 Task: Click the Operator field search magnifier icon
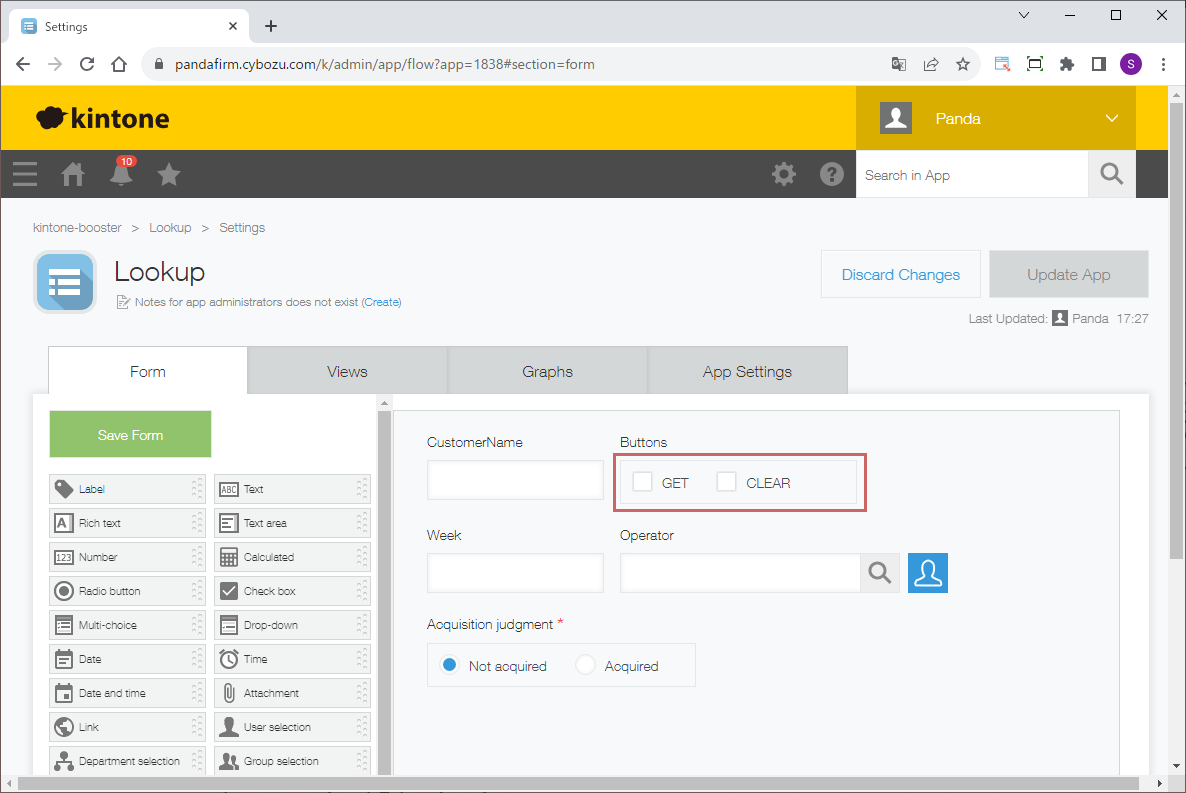(880, 573)
